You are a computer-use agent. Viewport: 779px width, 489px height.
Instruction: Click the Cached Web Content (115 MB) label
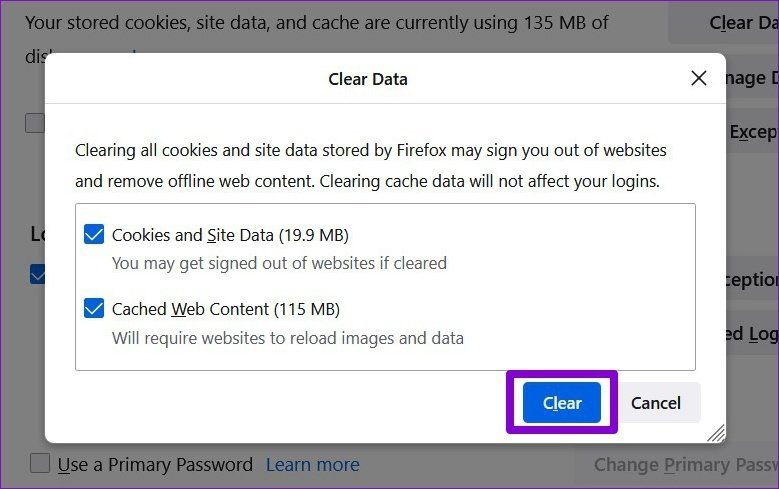coord(226,309)
